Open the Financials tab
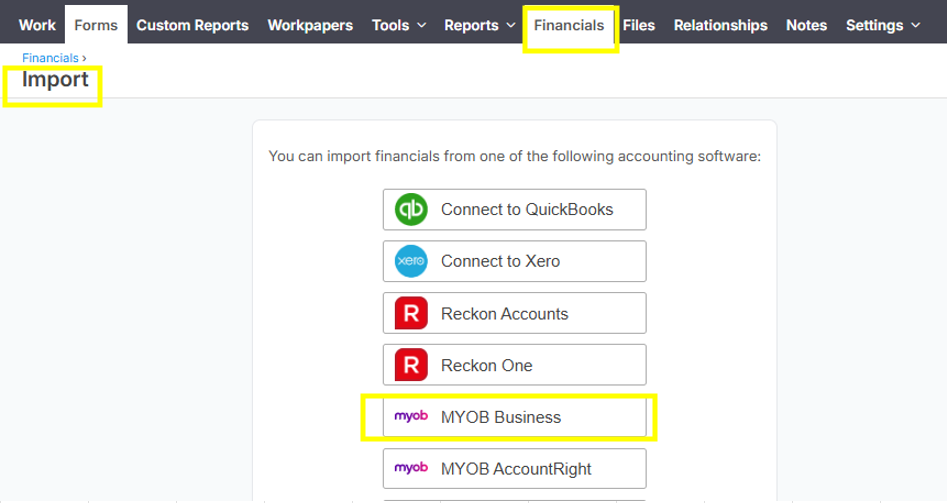The width and height of the screenshot is (947, 503). click(x=569, y=25)
